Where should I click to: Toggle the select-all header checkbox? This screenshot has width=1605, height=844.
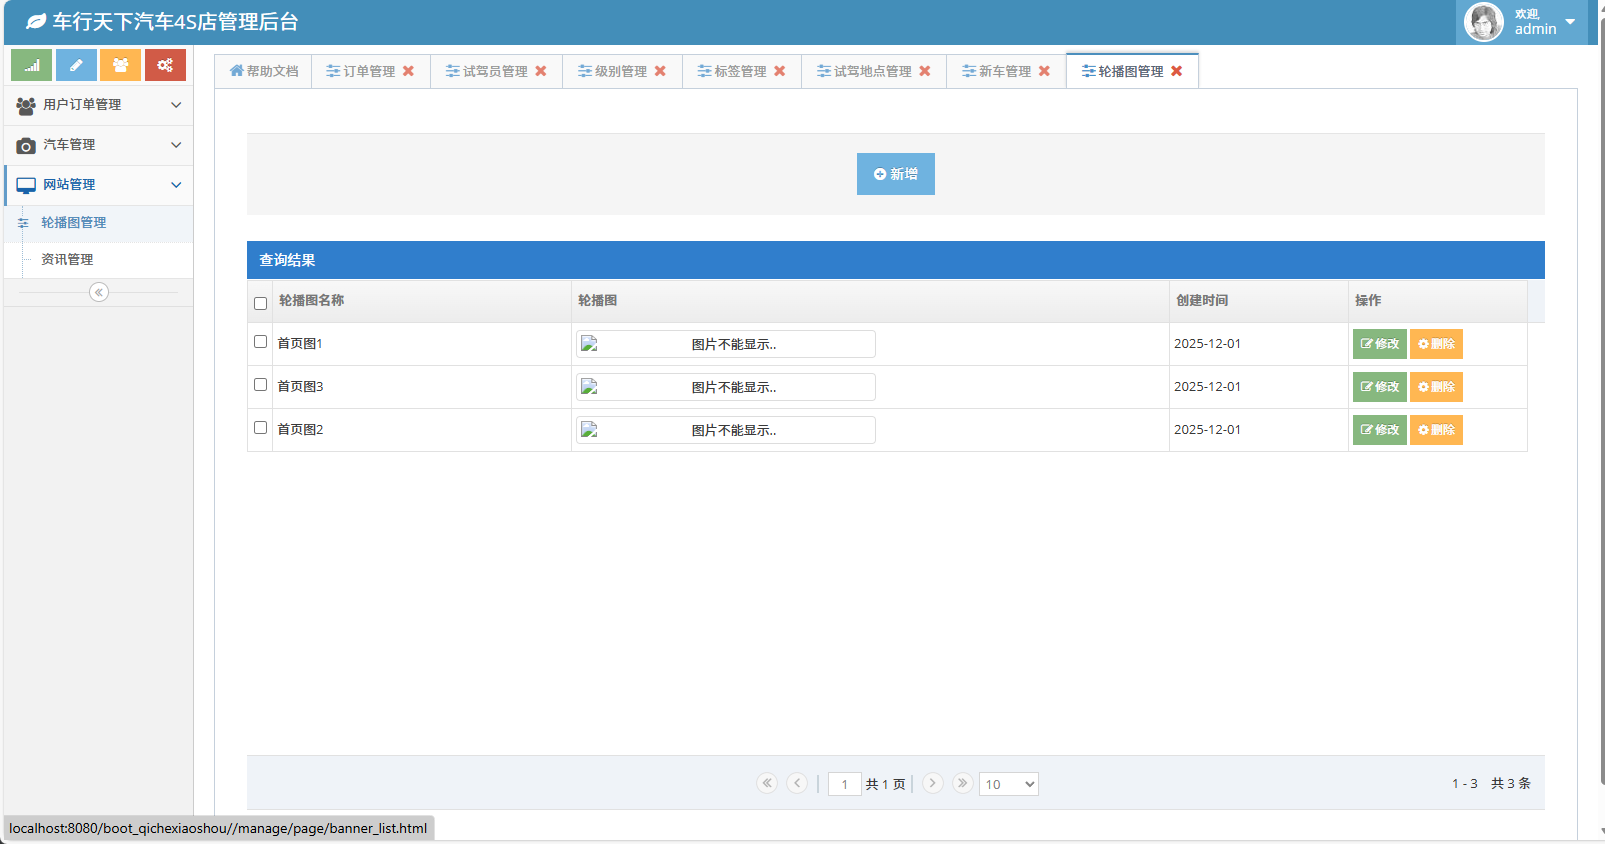(x=260, y=303)
